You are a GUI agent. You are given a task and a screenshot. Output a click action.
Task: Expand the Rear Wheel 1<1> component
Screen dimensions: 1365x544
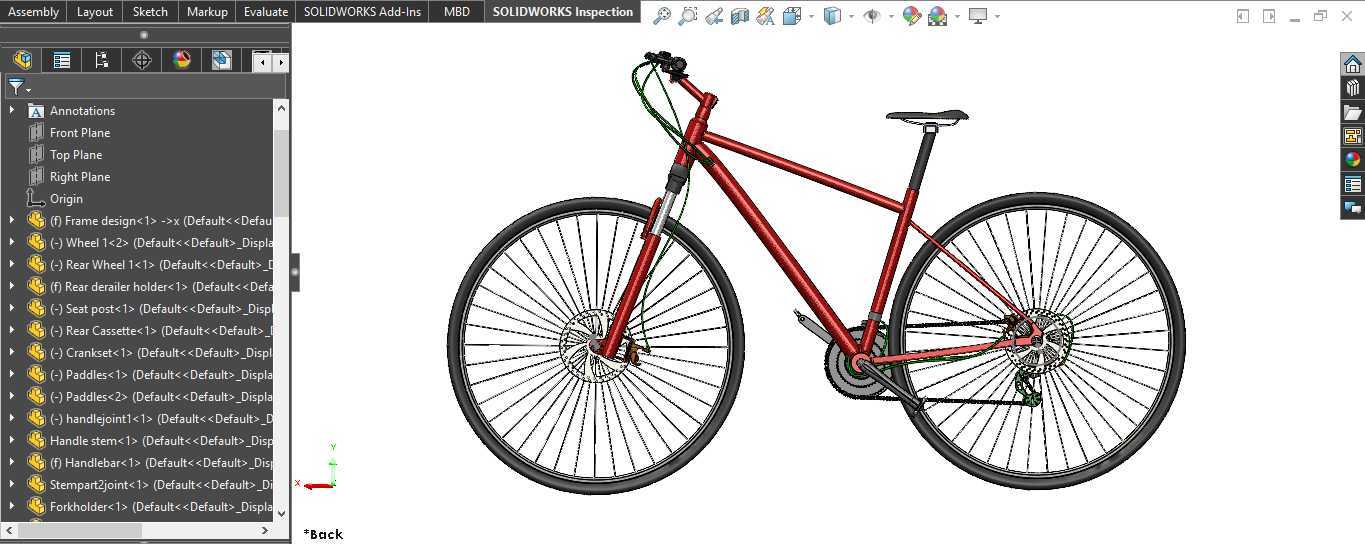pos(12,264)
